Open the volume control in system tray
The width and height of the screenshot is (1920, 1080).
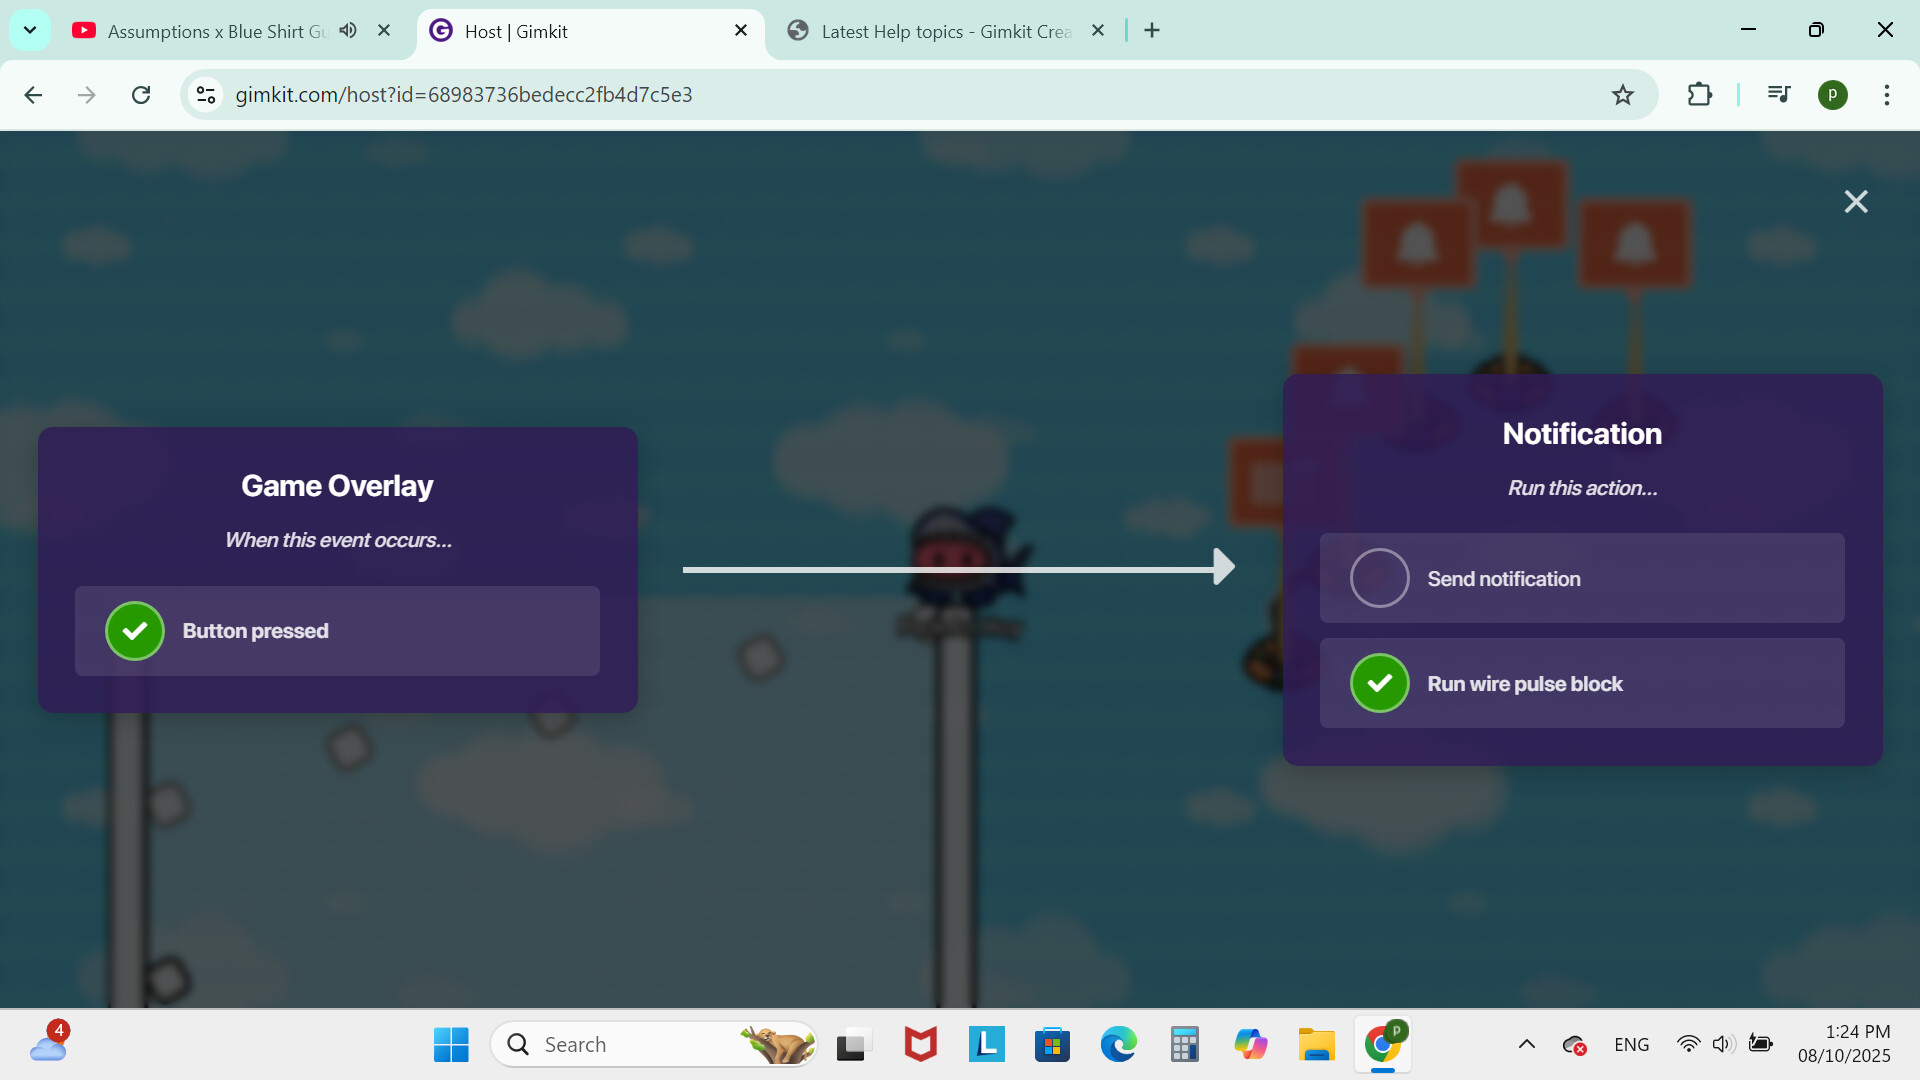1721,1044
